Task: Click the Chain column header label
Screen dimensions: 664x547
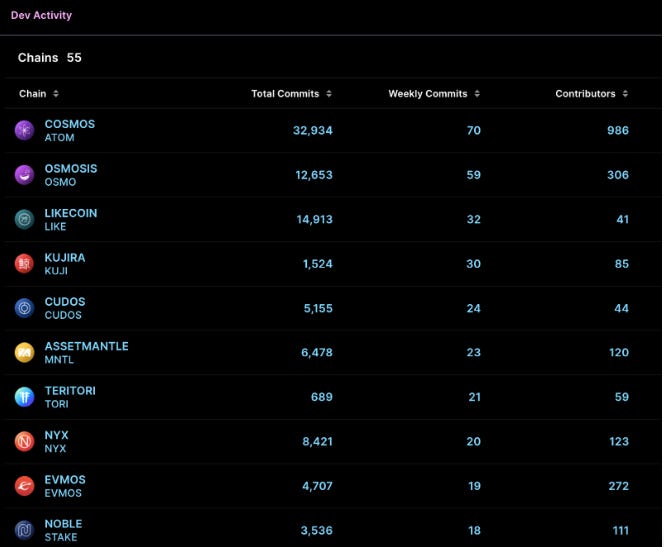Action: pyautogui.click(x=33, y=94)
